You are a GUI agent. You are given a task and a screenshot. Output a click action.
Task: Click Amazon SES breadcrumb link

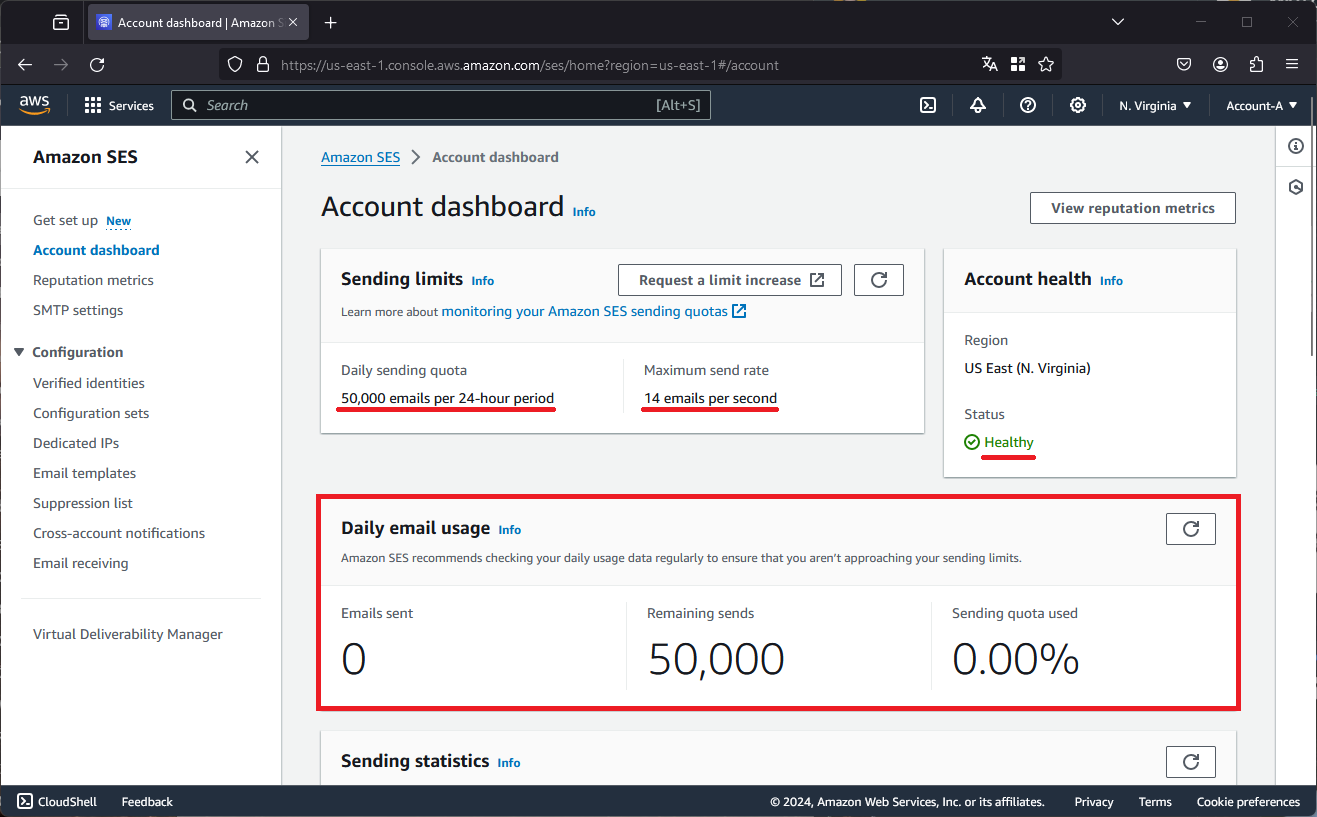click(x=360, y=157)
